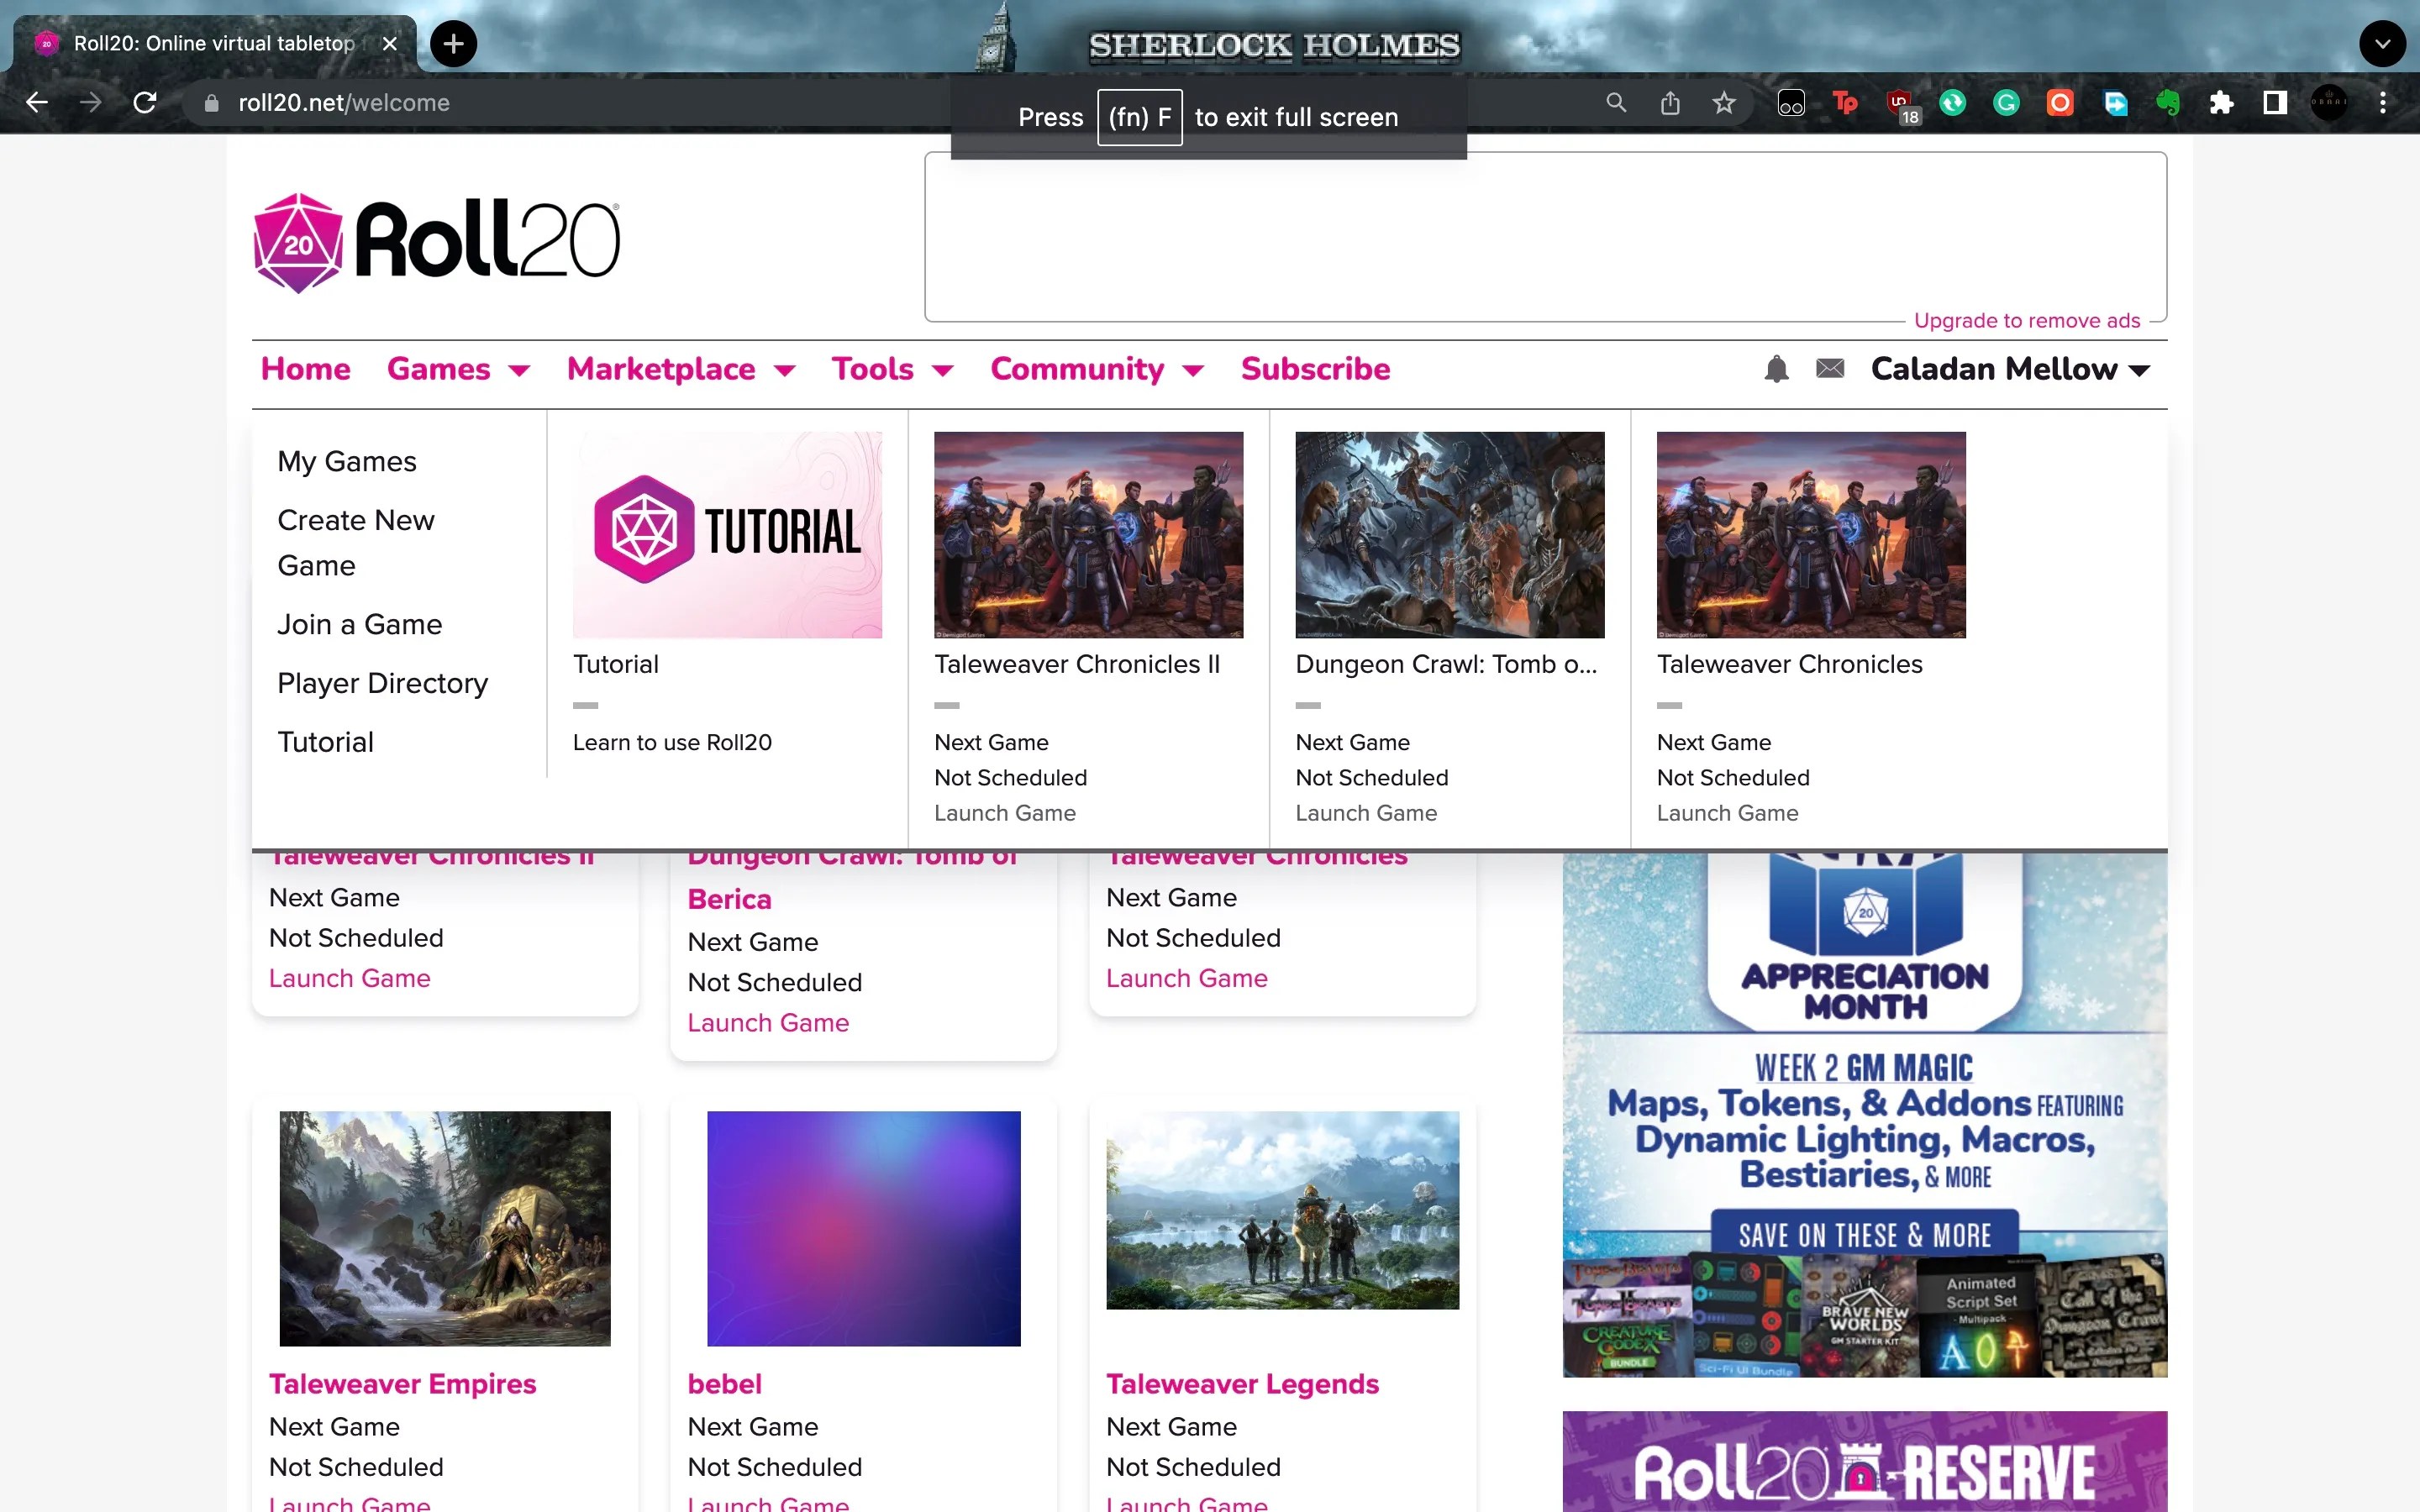Click the Evernote elephant extension icon

click(2167, 103)
